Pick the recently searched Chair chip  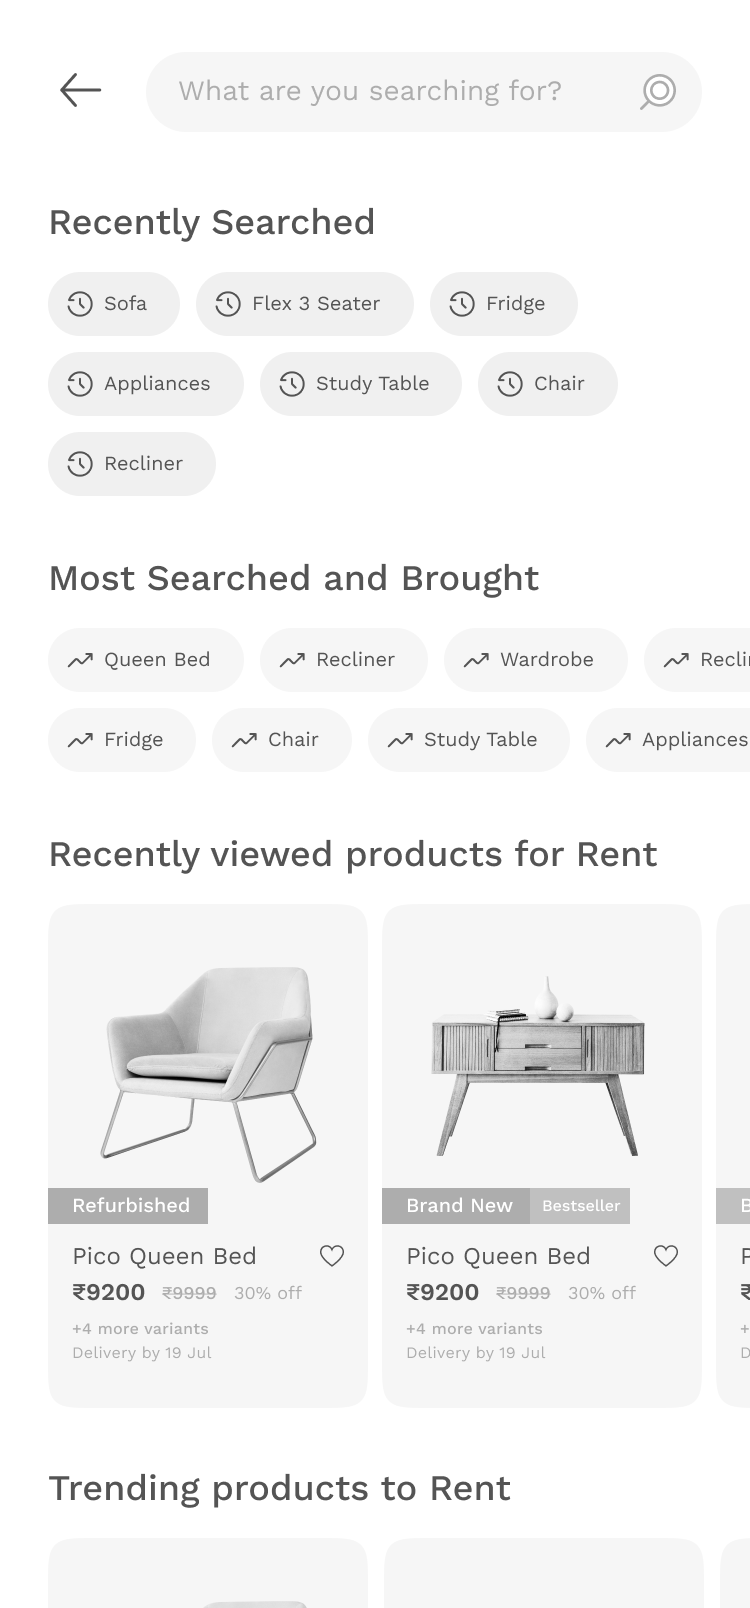coord(548,384)
